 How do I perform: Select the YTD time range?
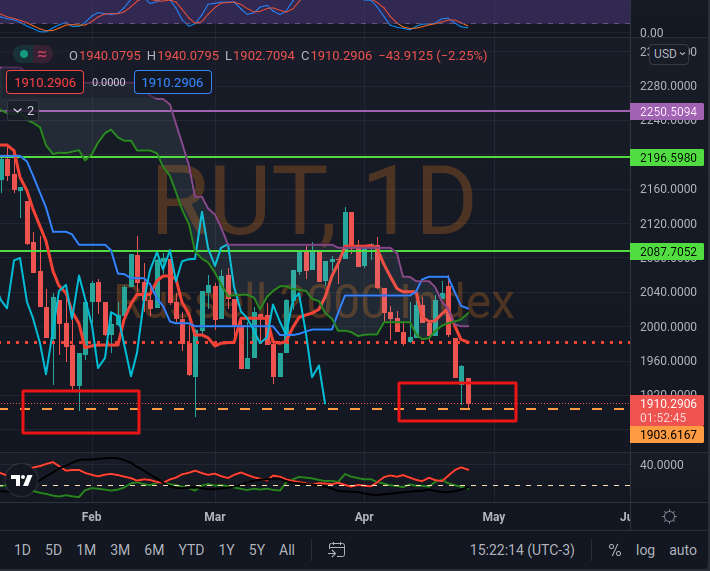(191, 550)
